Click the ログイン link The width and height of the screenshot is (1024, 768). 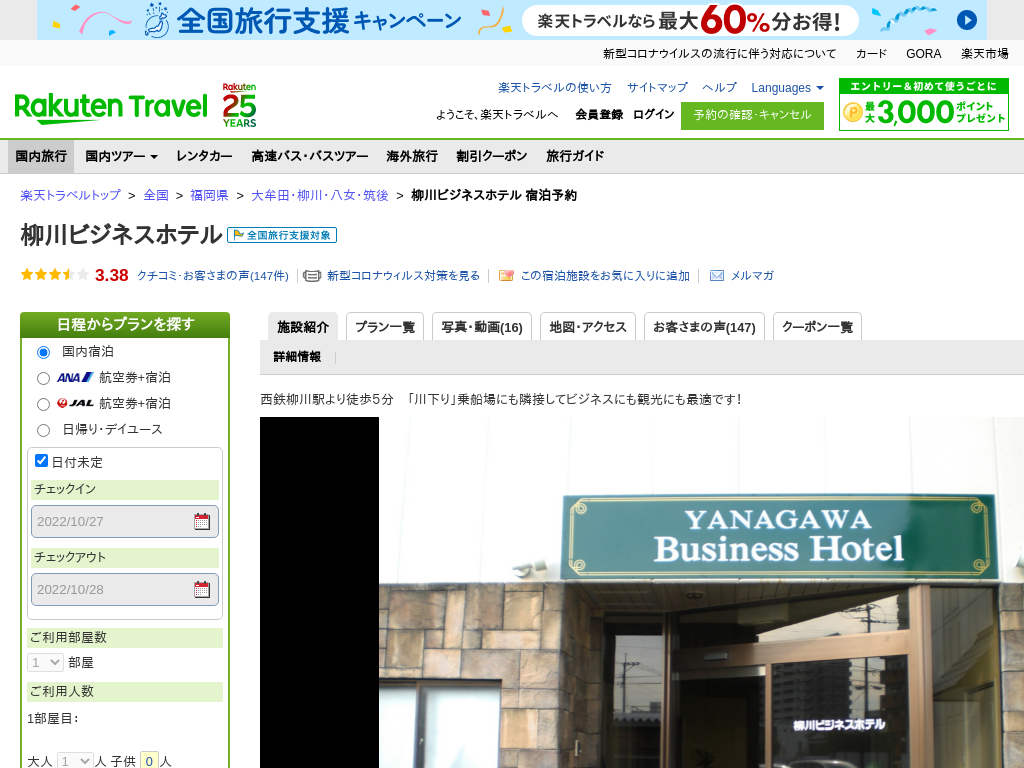[653, 114]
